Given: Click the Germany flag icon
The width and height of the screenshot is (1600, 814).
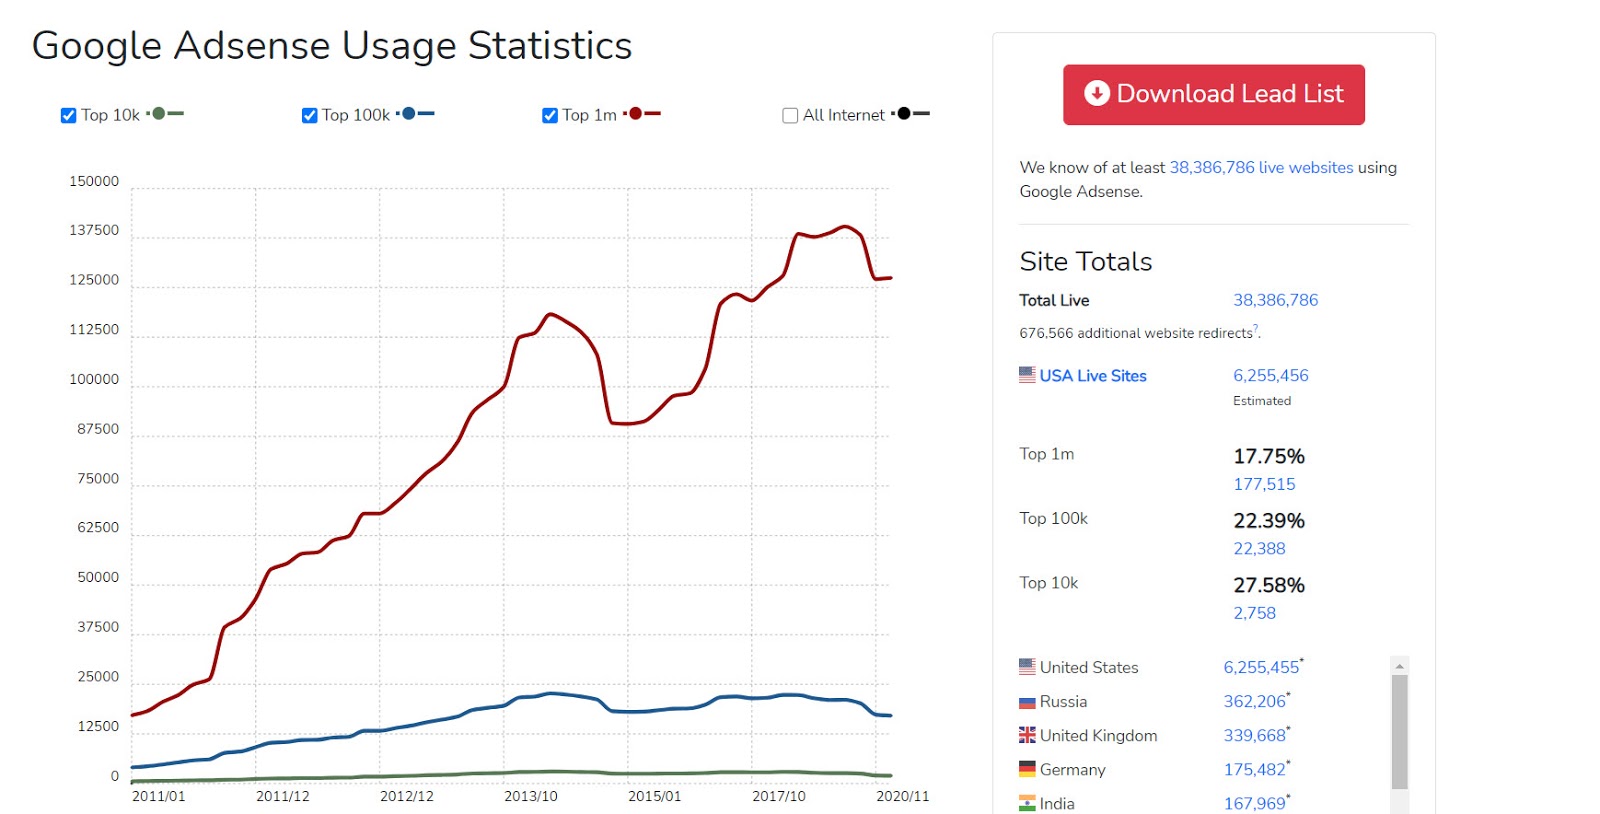Looking at the screenshot, I should [1027, 769].
